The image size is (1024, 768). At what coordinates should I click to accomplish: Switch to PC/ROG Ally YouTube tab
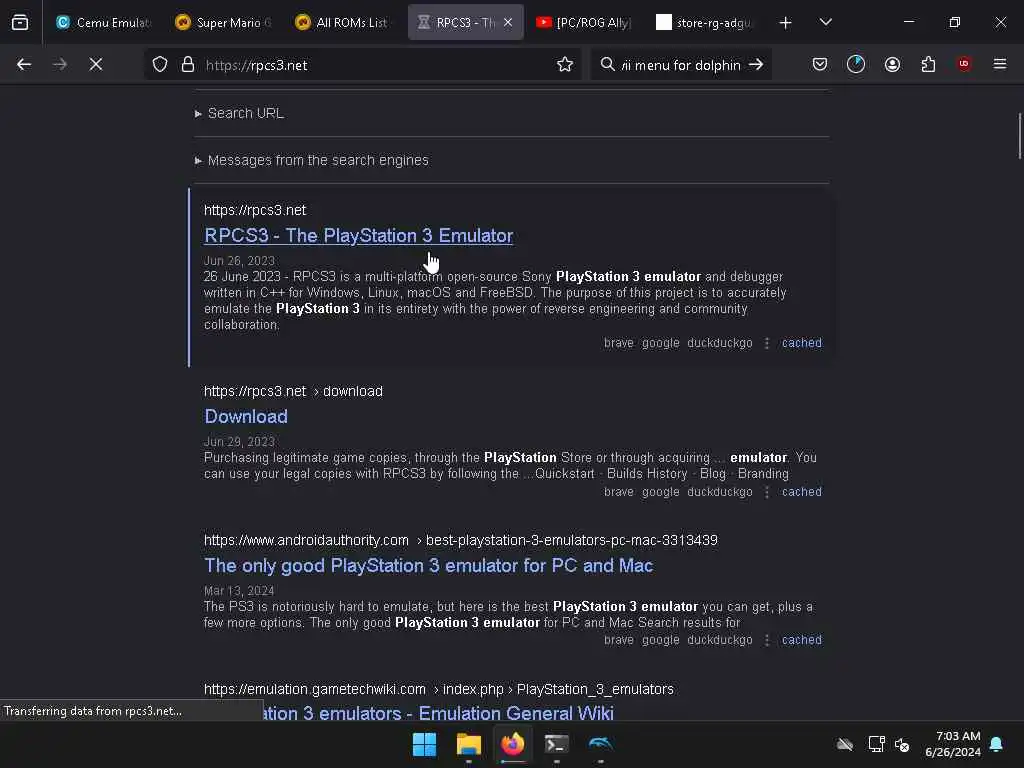(583, 22)
